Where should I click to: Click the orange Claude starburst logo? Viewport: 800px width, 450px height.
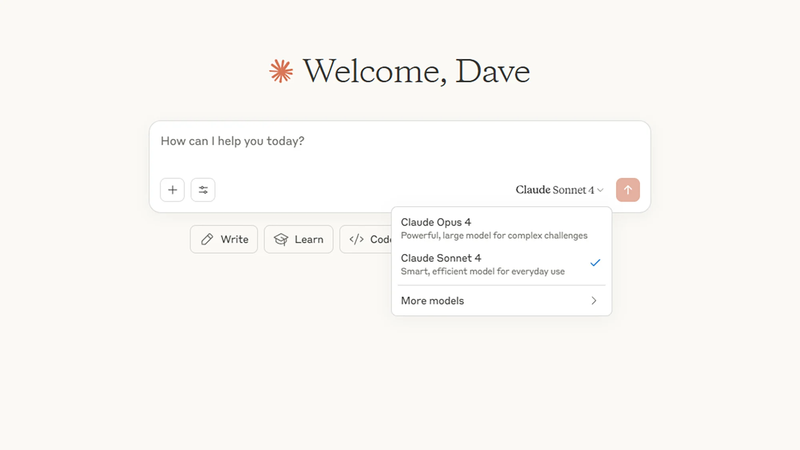click(281, 71)
